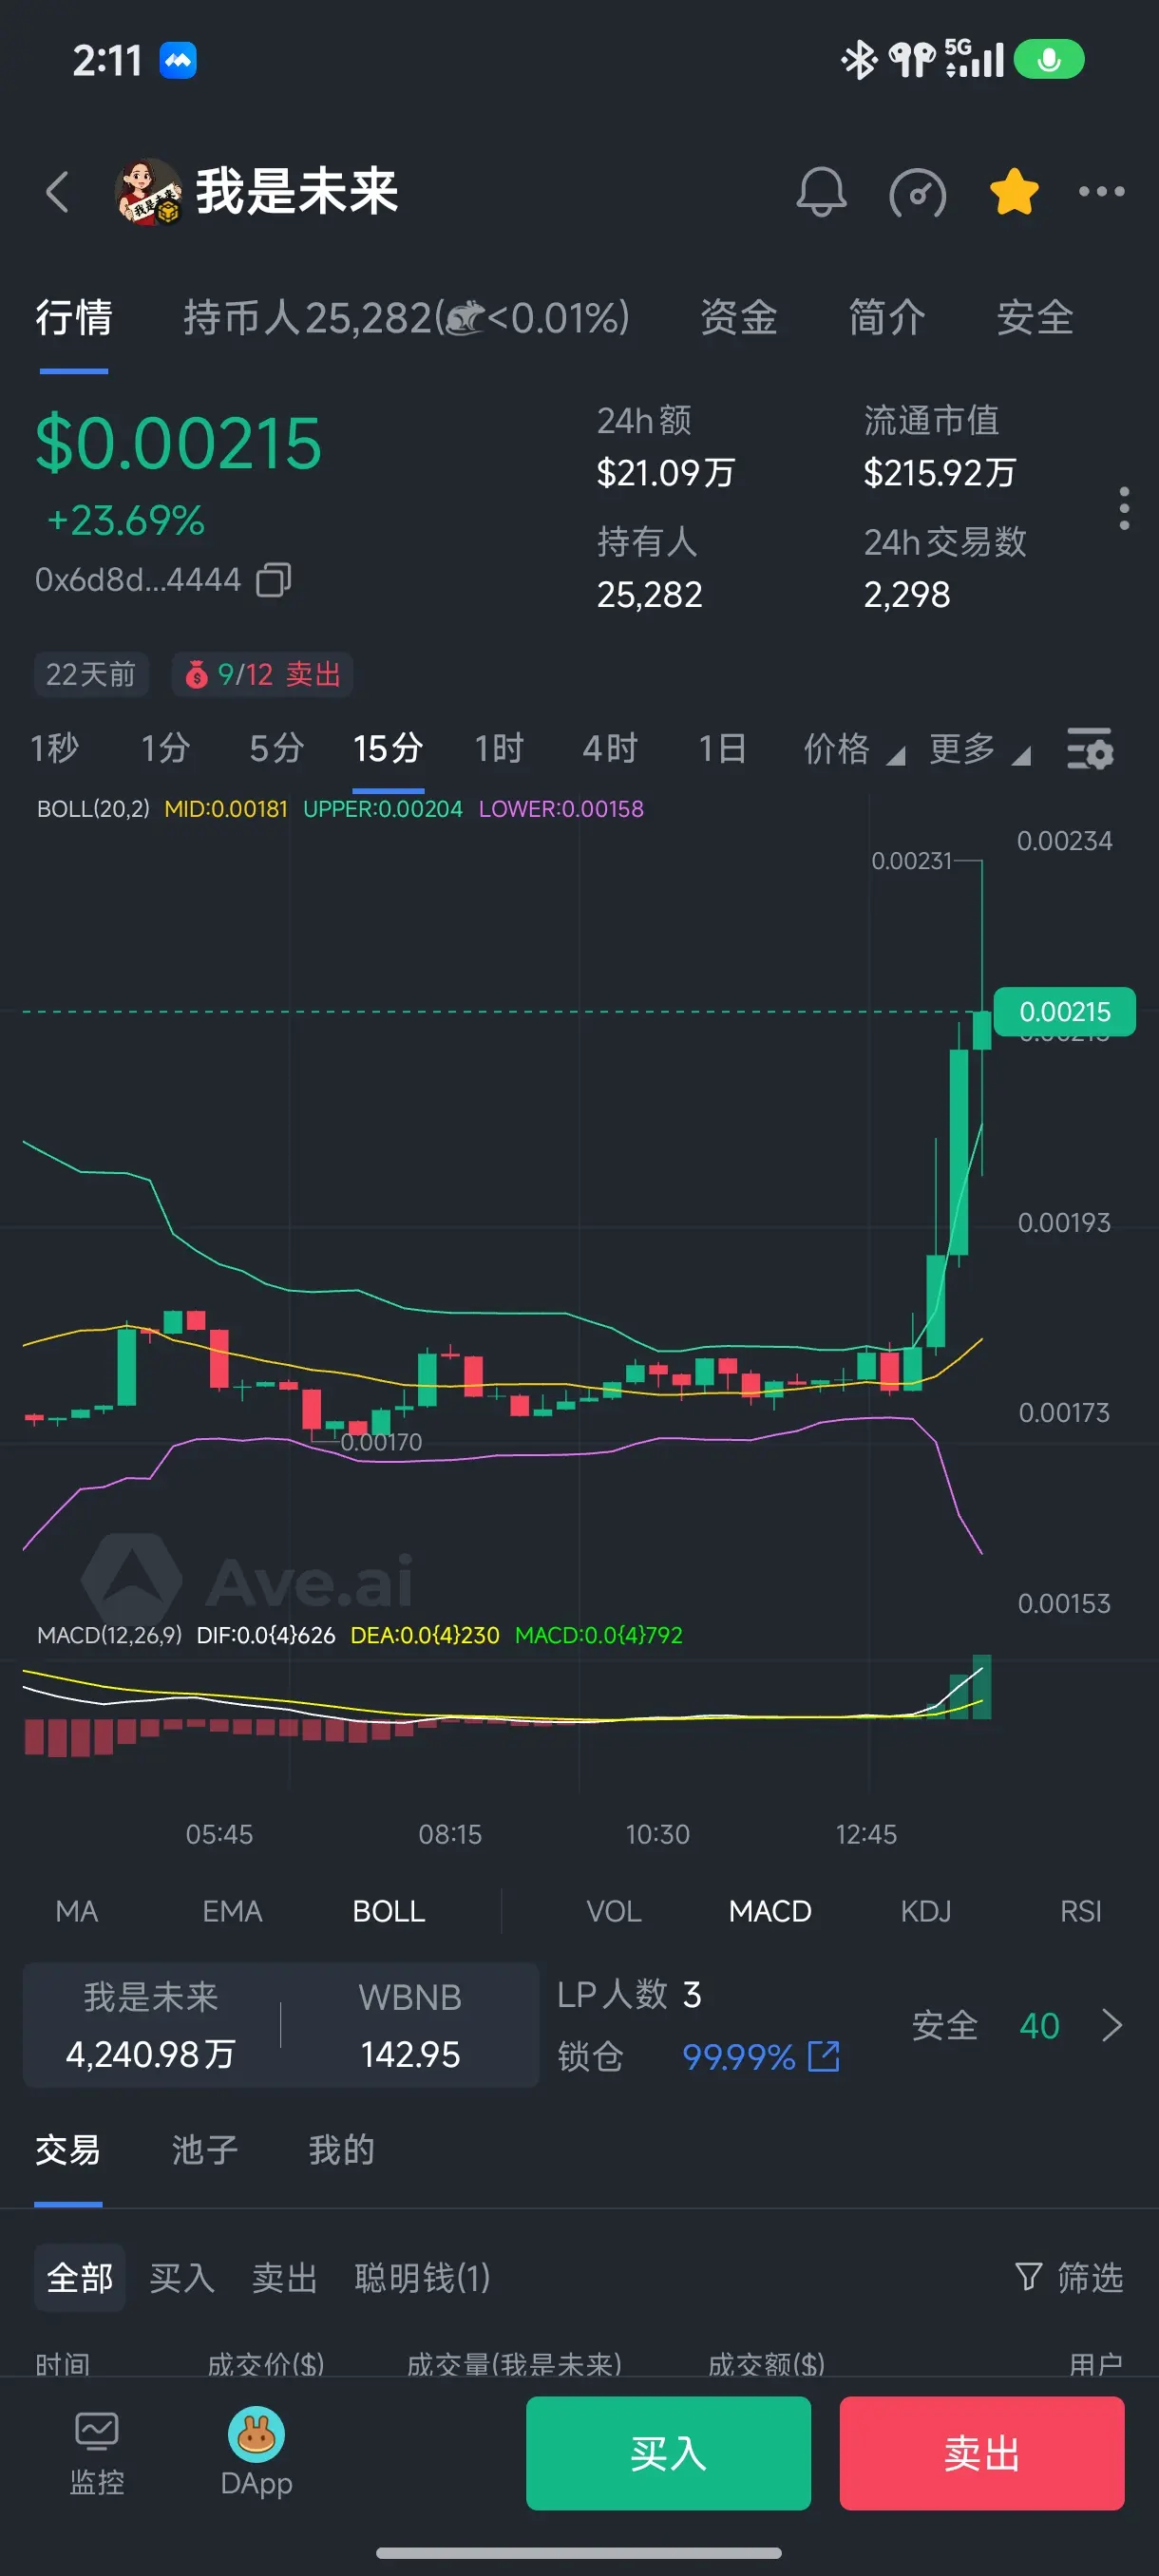Tap the three-dot more menu icon
1159x2576 pixels.
coord(1101,191)
